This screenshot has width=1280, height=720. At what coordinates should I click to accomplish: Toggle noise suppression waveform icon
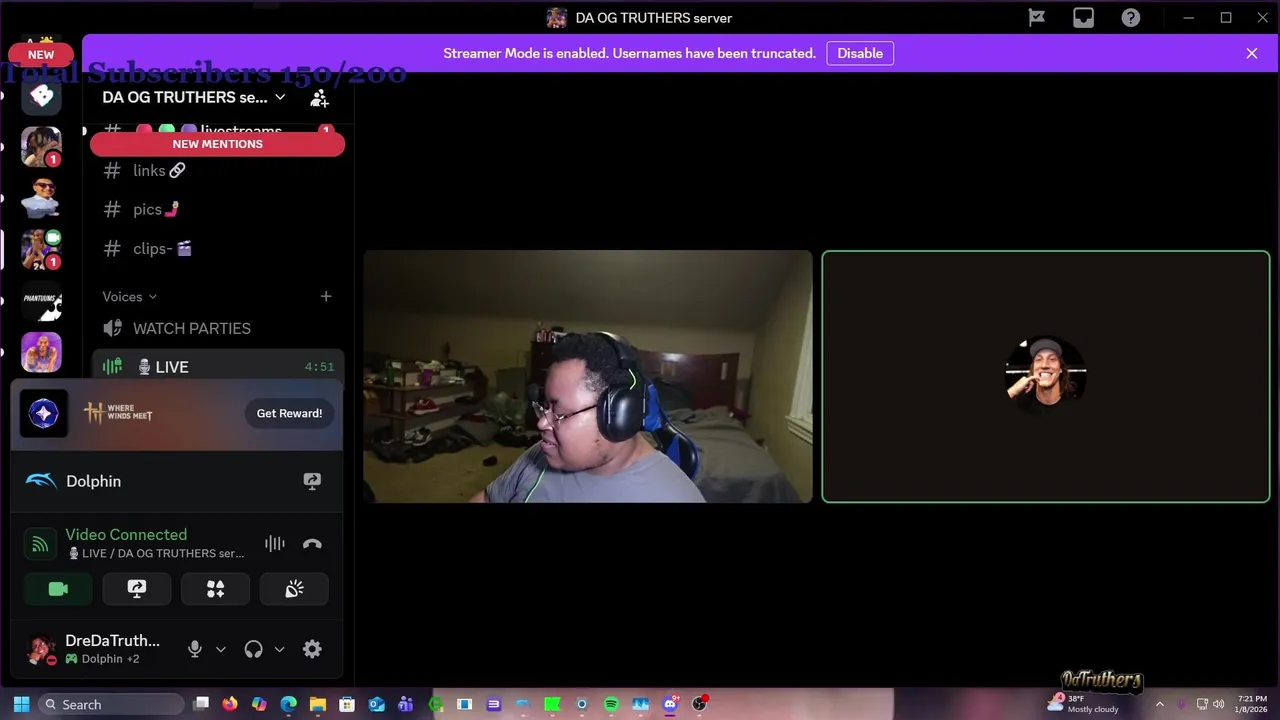click(x=274, y=544)
